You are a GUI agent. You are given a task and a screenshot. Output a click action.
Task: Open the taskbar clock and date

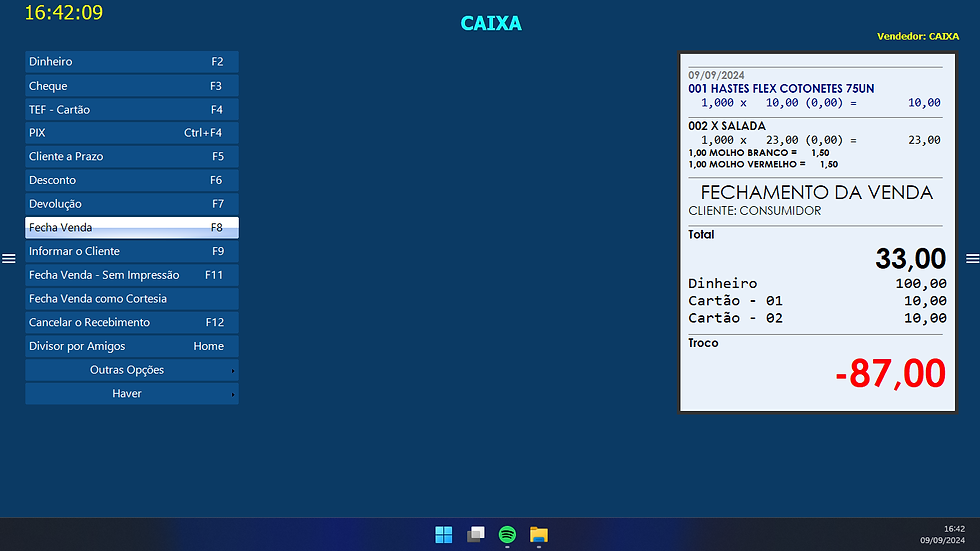[x=942, y=534]
